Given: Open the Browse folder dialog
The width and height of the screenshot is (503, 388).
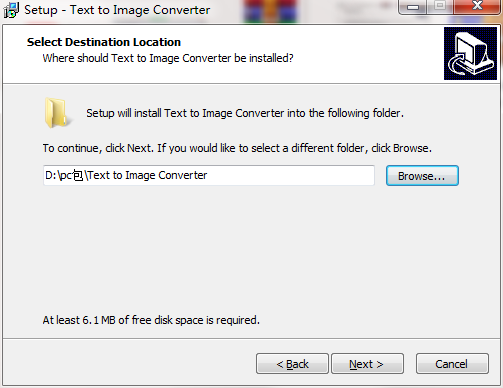Looking at the screenshot, I should point(422,176).
